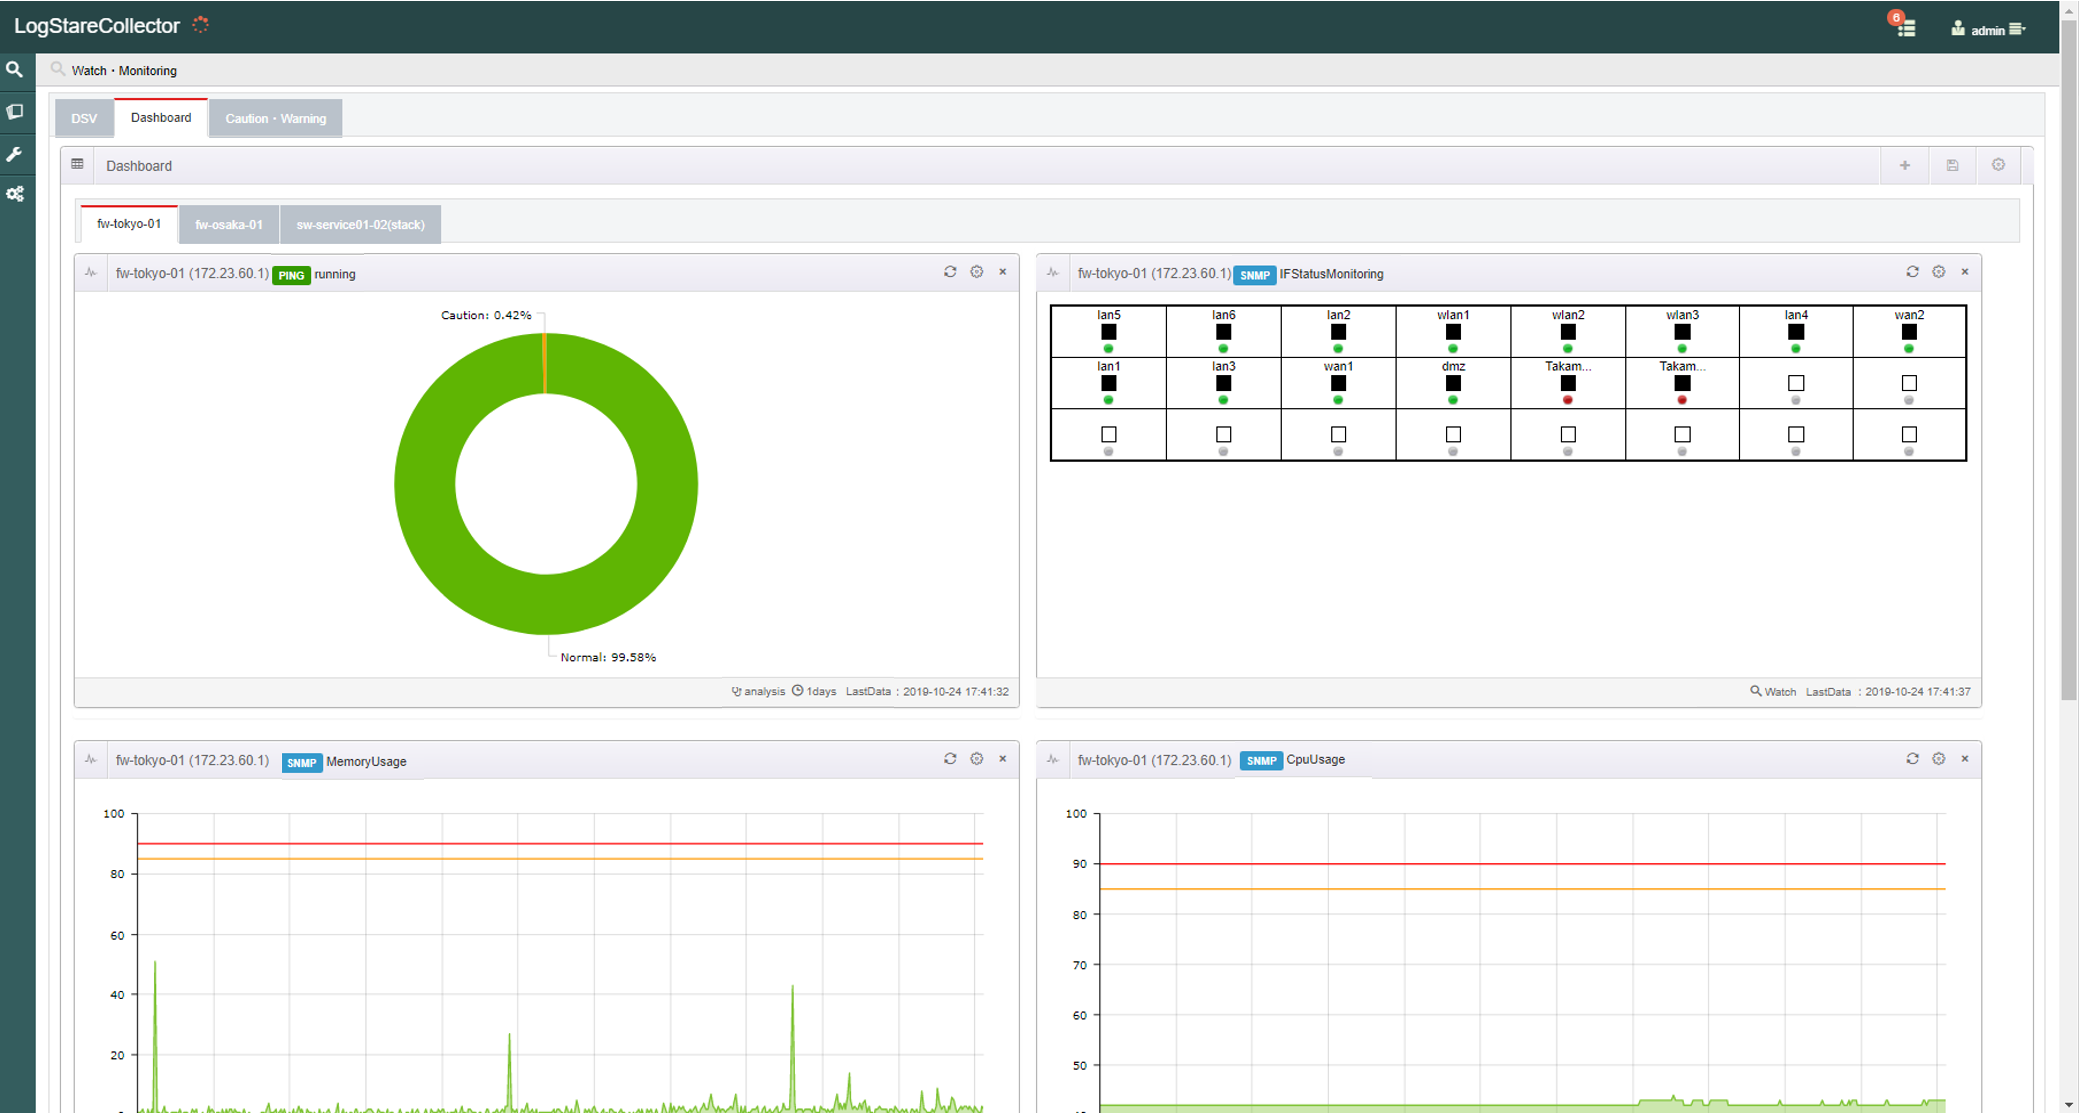Image resolution: width=2079 pixels, height=1118 pixels.
Task: Close the IFStatusMonitoring widget
Action: [x=1965, y=272]
